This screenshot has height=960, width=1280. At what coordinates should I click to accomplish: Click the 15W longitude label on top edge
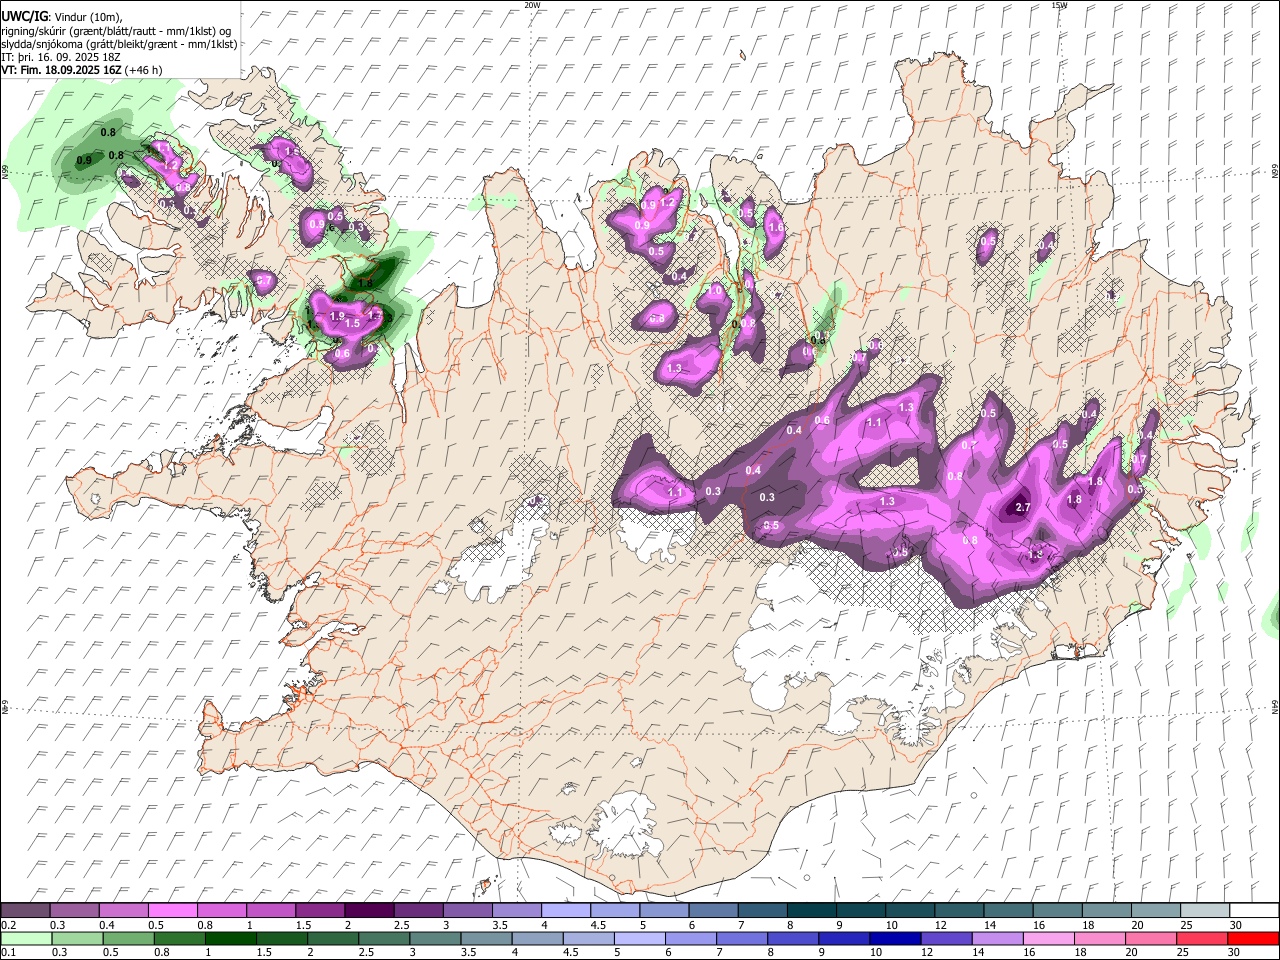[1059, 5]
